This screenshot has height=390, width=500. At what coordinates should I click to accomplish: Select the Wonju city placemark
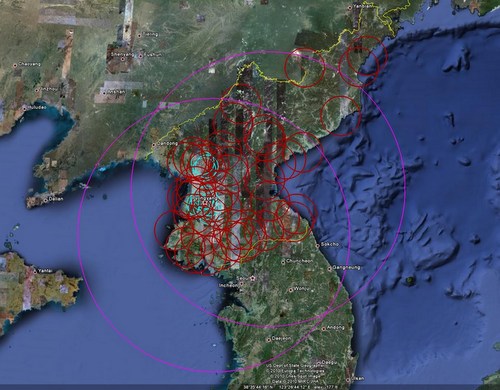coord(291,290)
